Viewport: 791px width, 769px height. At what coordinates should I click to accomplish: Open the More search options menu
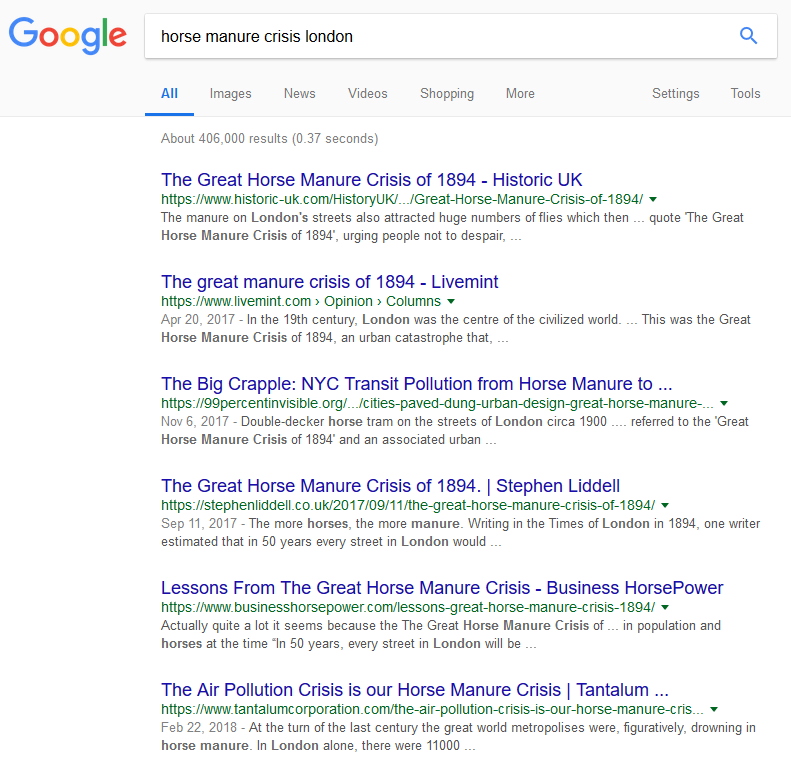point(519,93)
